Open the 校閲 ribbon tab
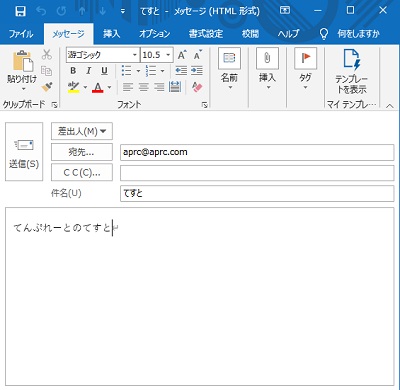The image size is (400, 390). click(250, 34)
